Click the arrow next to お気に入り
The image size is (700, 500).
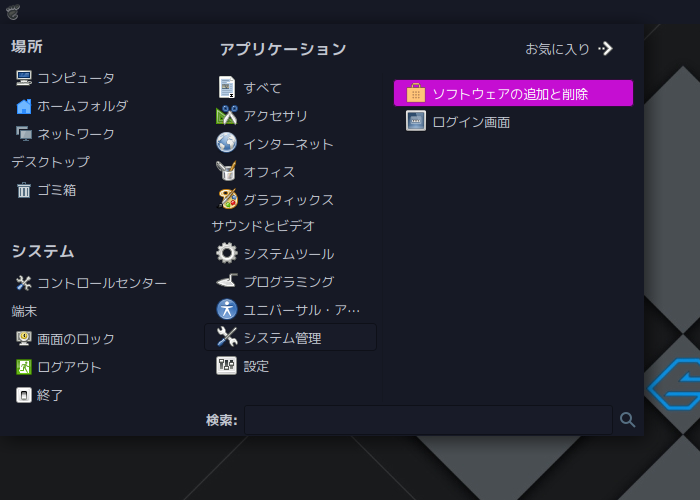(x=606, y=48)
